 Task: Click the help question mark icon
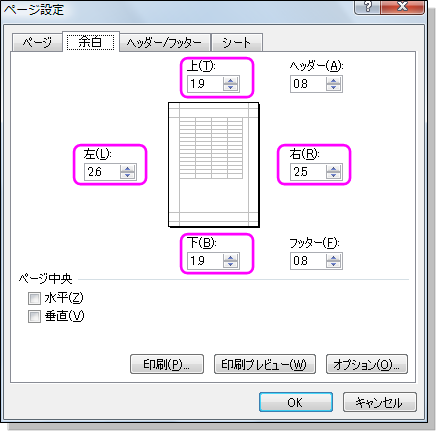point(367,7)
